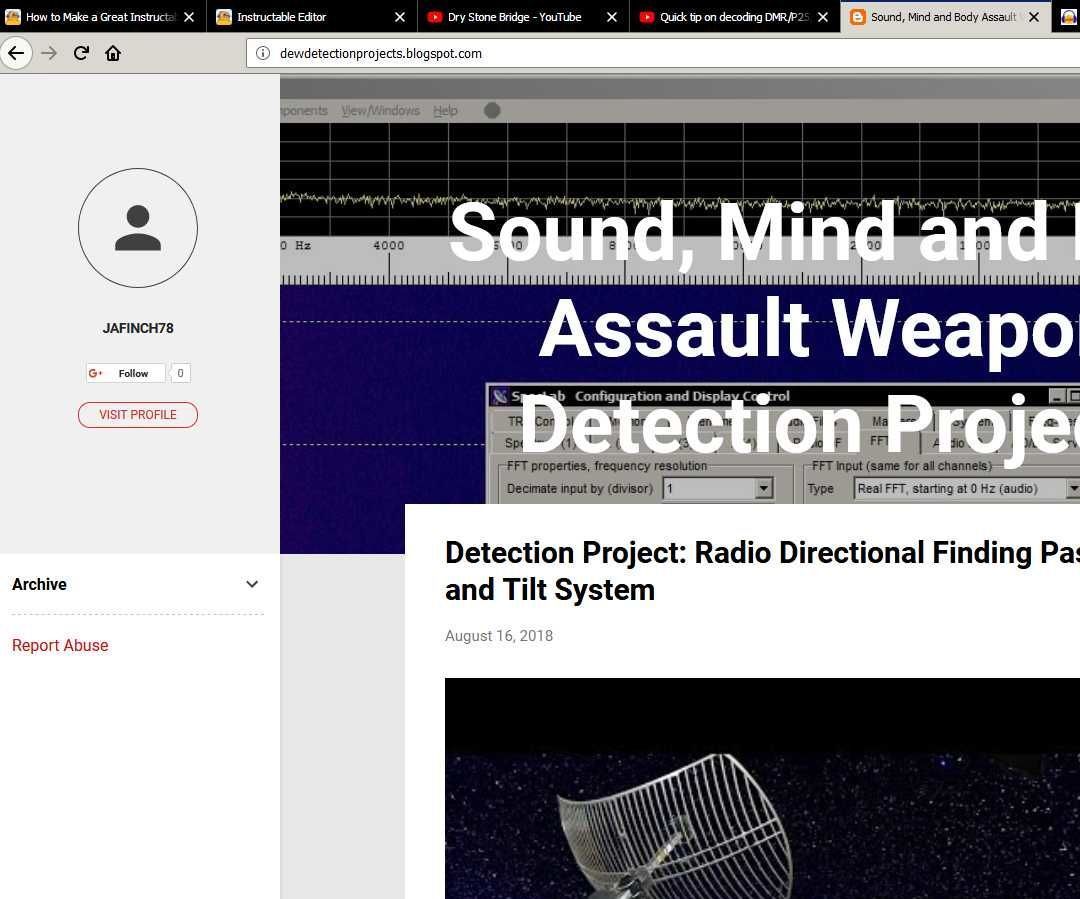Click the VISIT PROFILE button

[137, 414]
